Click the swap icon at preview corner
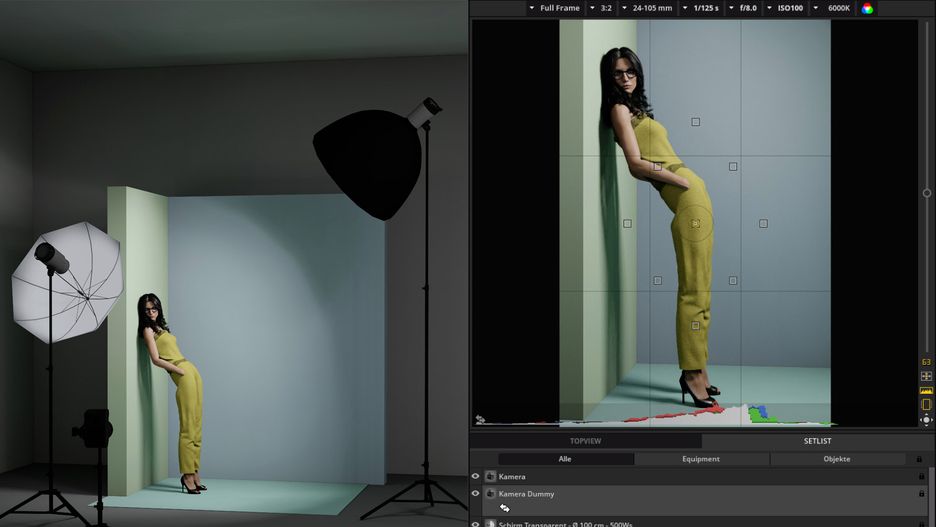Screen dimensions: 936x527 (x=480, y=420)
